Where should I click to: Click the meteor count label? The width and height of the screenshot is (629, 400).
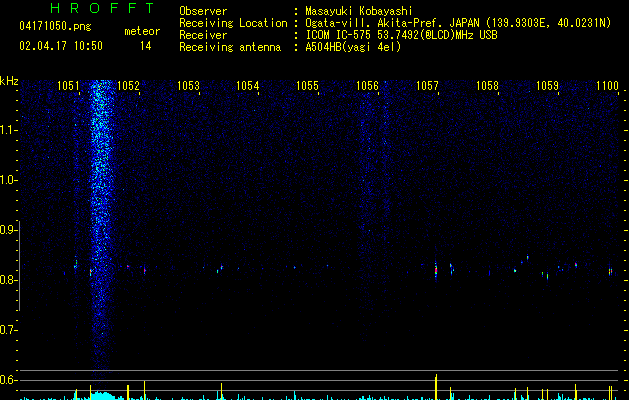click(142, 31)
